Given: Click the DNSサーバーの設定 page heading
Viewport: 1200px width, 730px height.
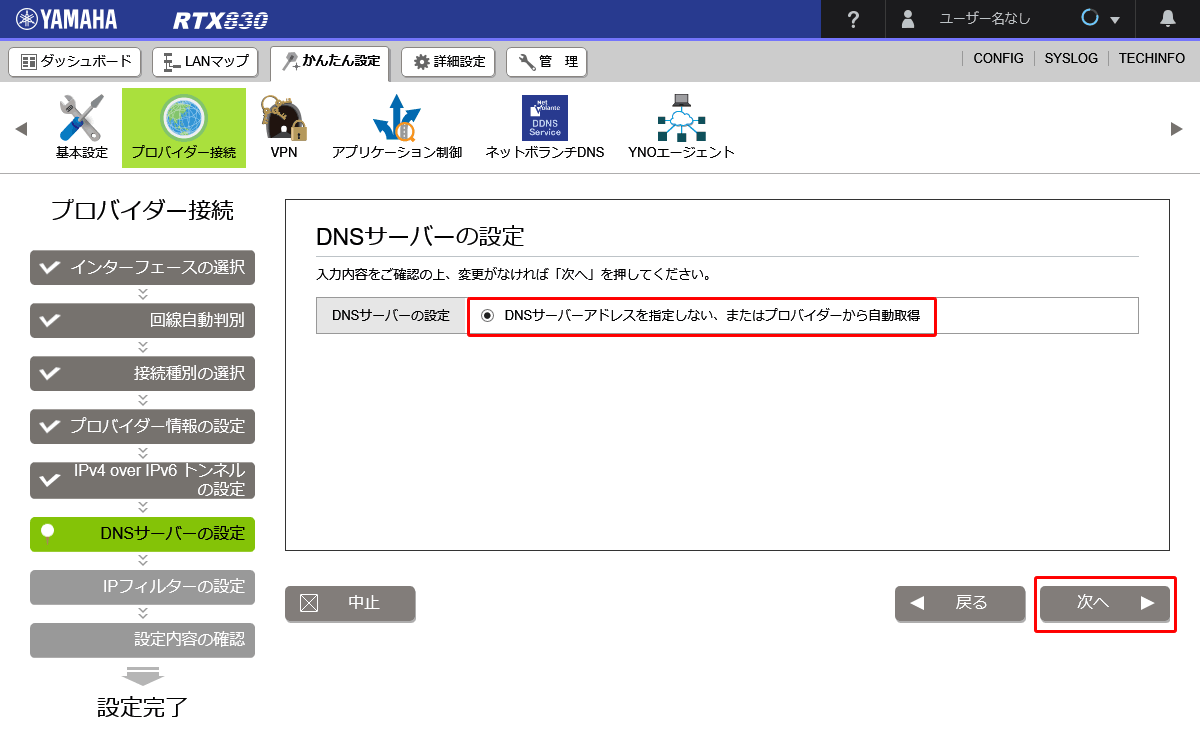Looking at the screenshot, I should click(420, 237).
